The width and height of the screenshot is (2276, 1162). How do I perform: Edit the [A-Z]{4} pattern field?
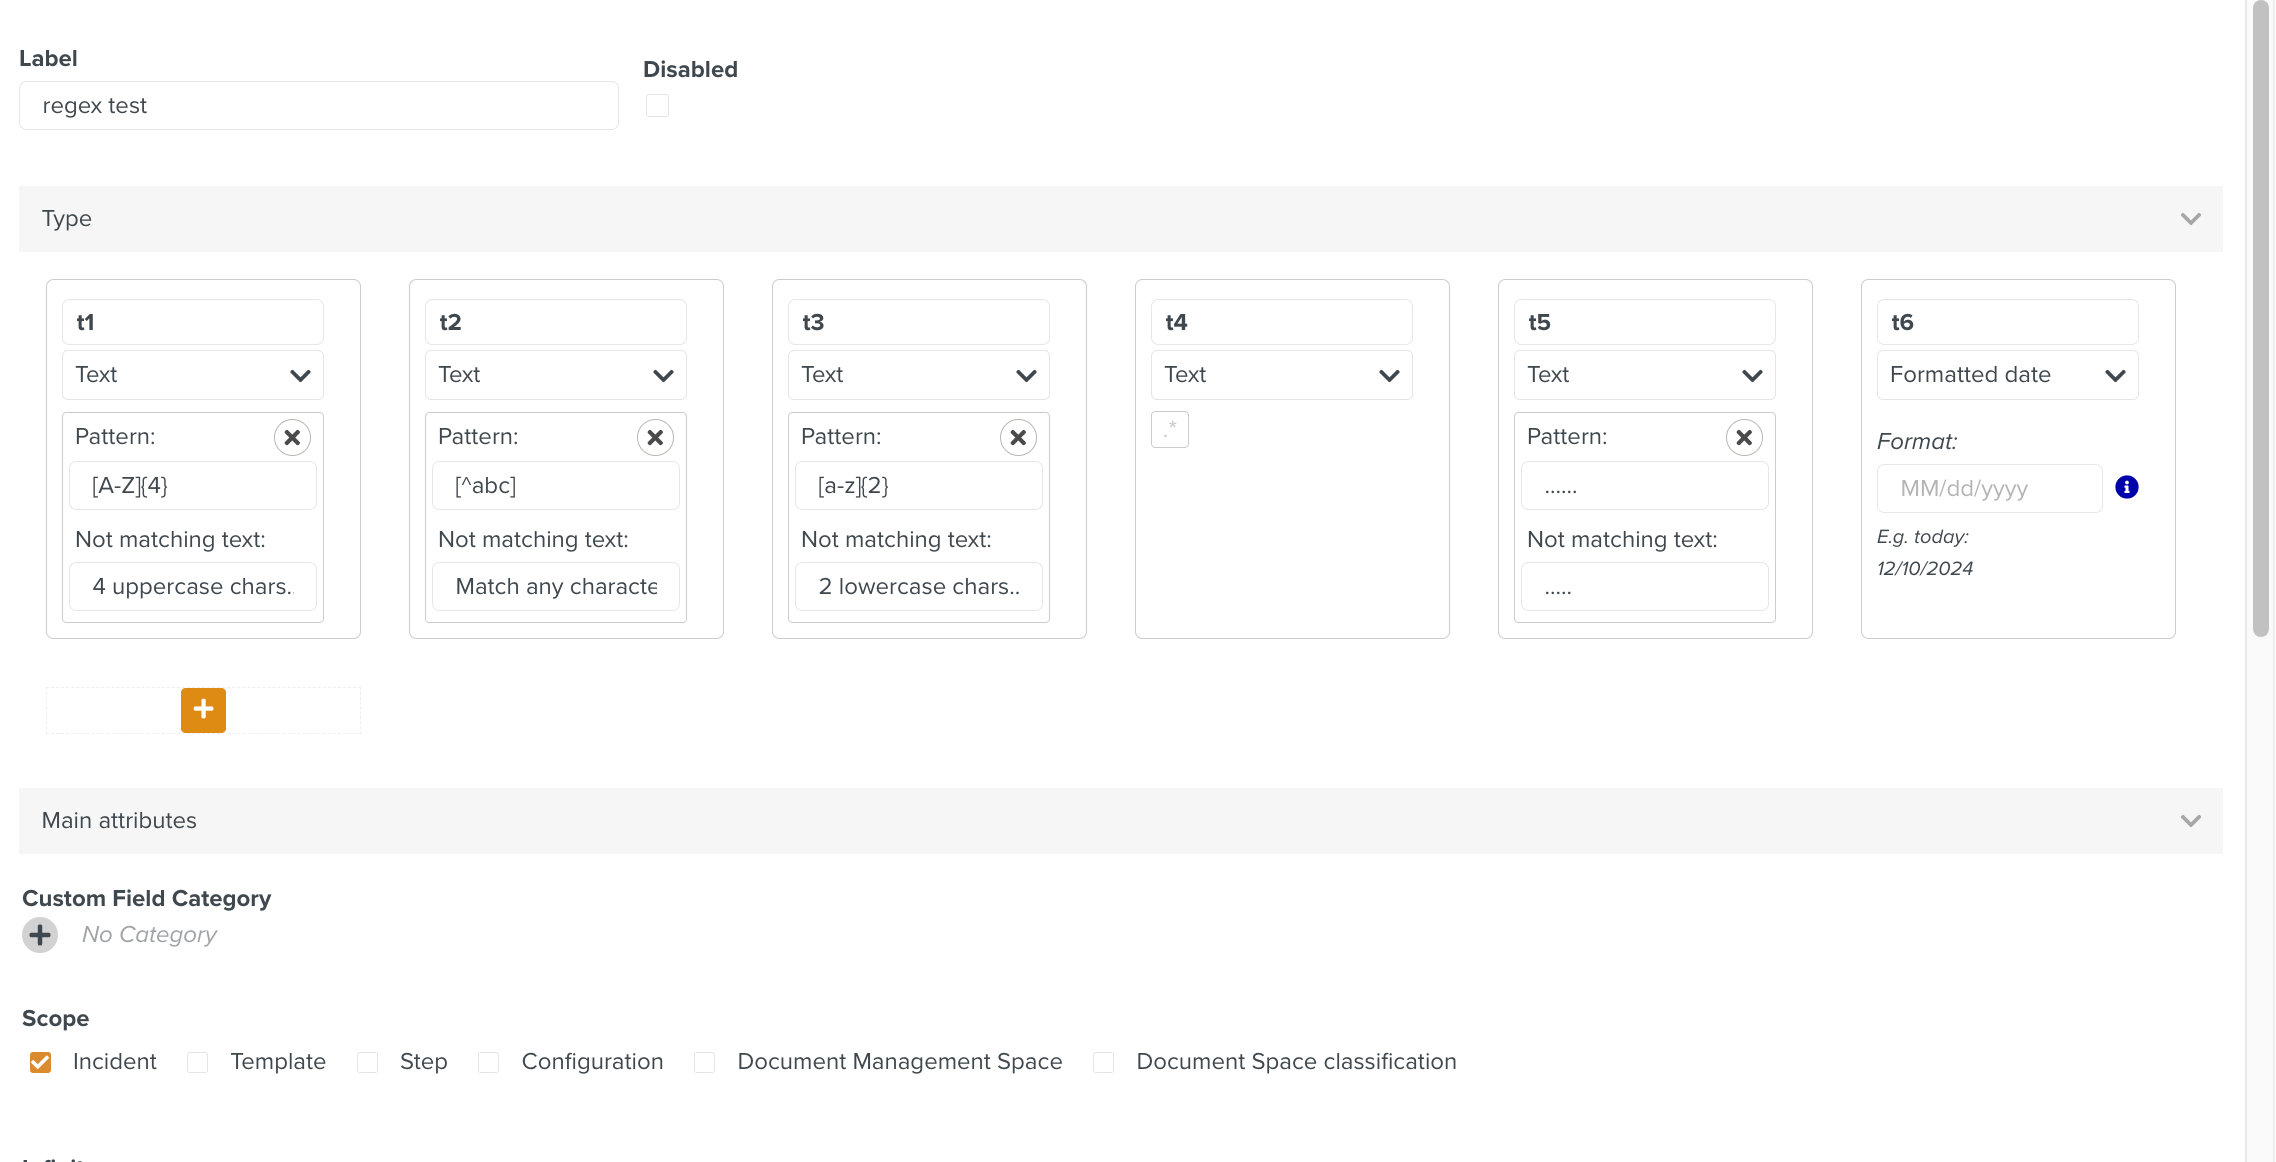pos(193,486)
